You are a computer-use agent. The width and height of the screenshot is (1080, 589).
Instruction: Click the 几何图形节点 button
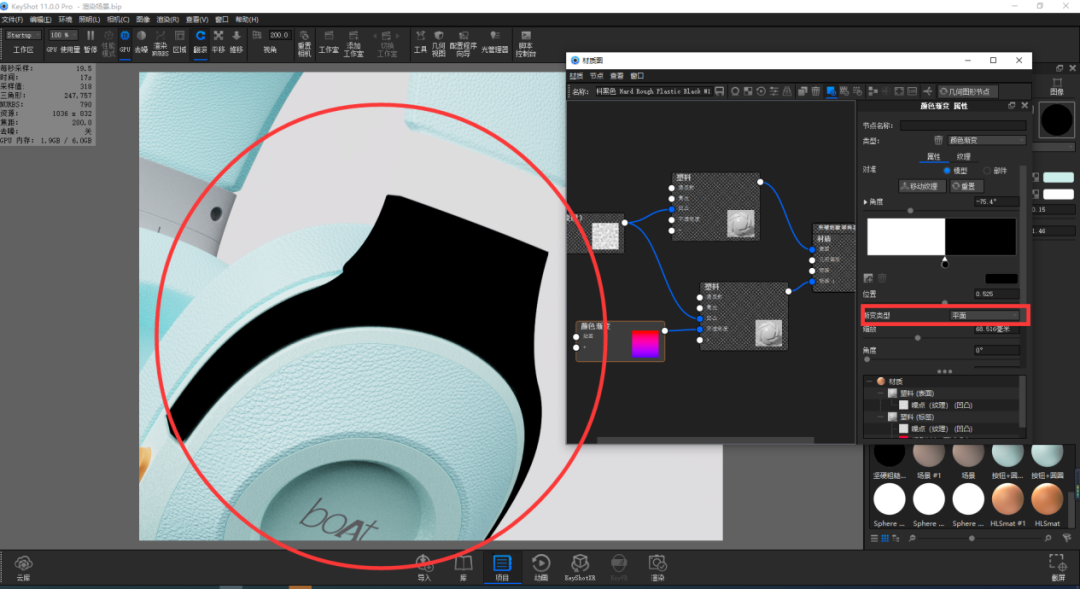966,91
